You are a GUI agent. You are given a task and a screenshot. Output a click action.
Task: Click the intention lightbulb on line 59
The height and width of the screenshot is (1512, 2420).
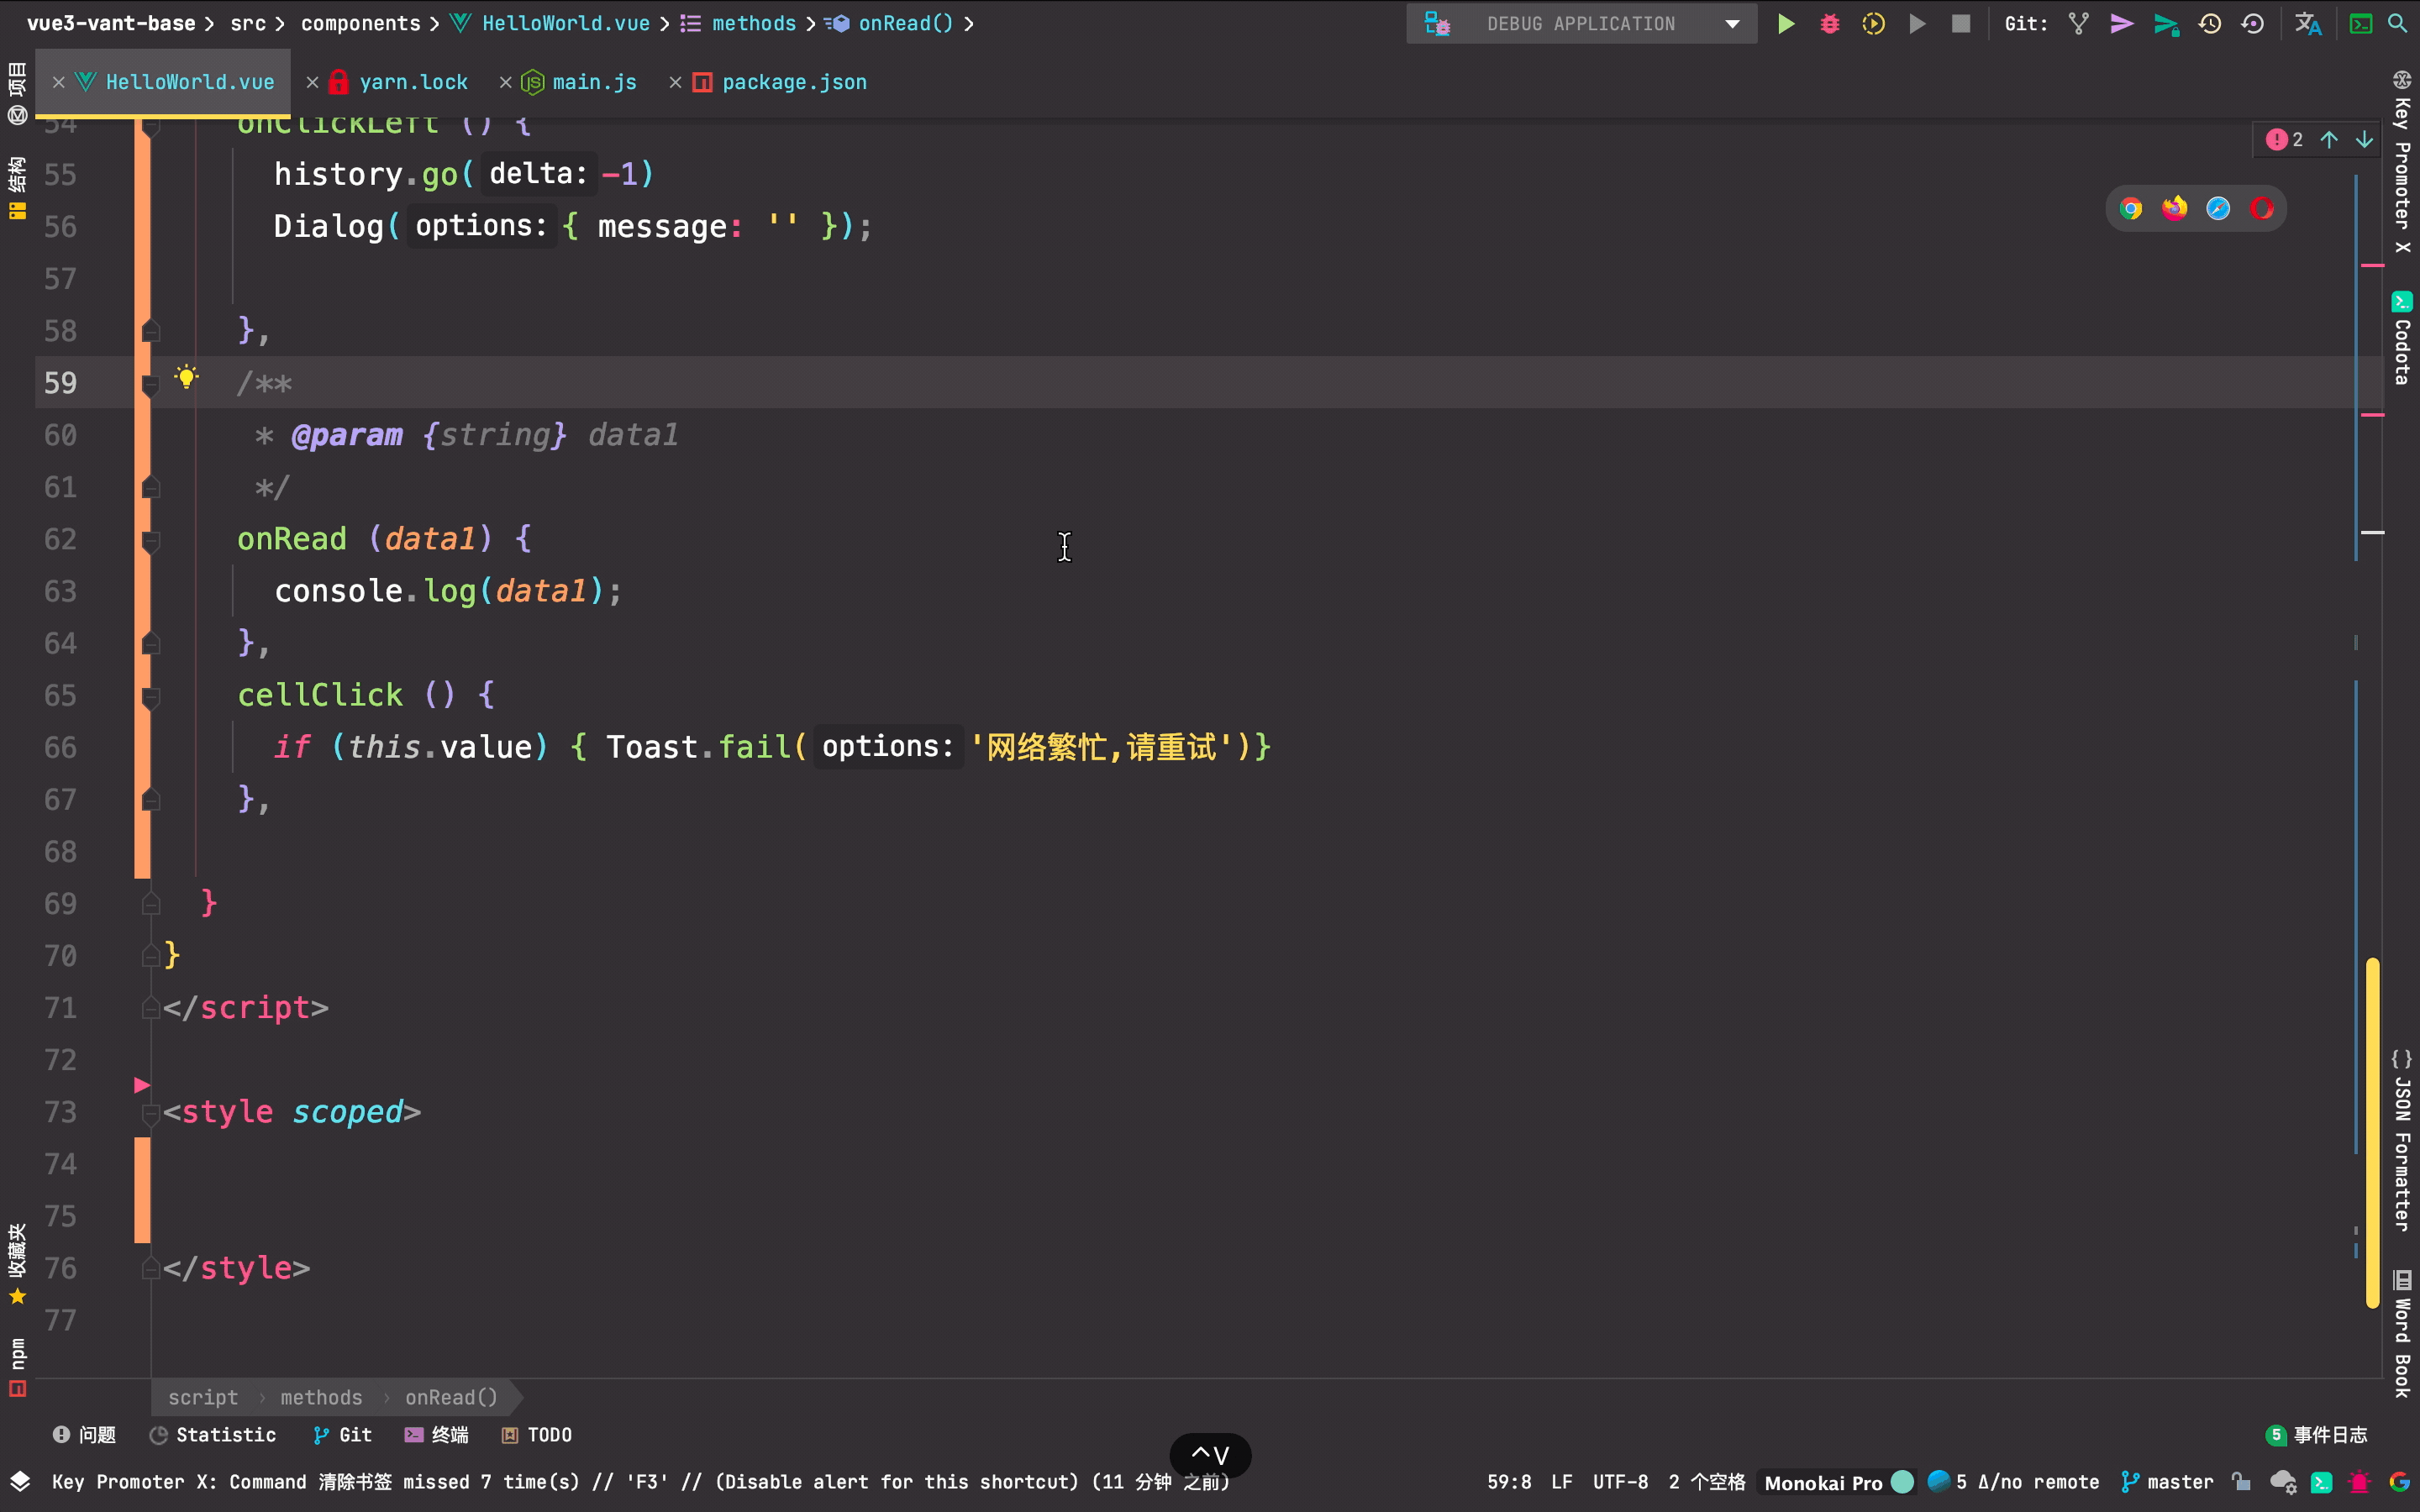pyautogui.click(x=187, y=377)
